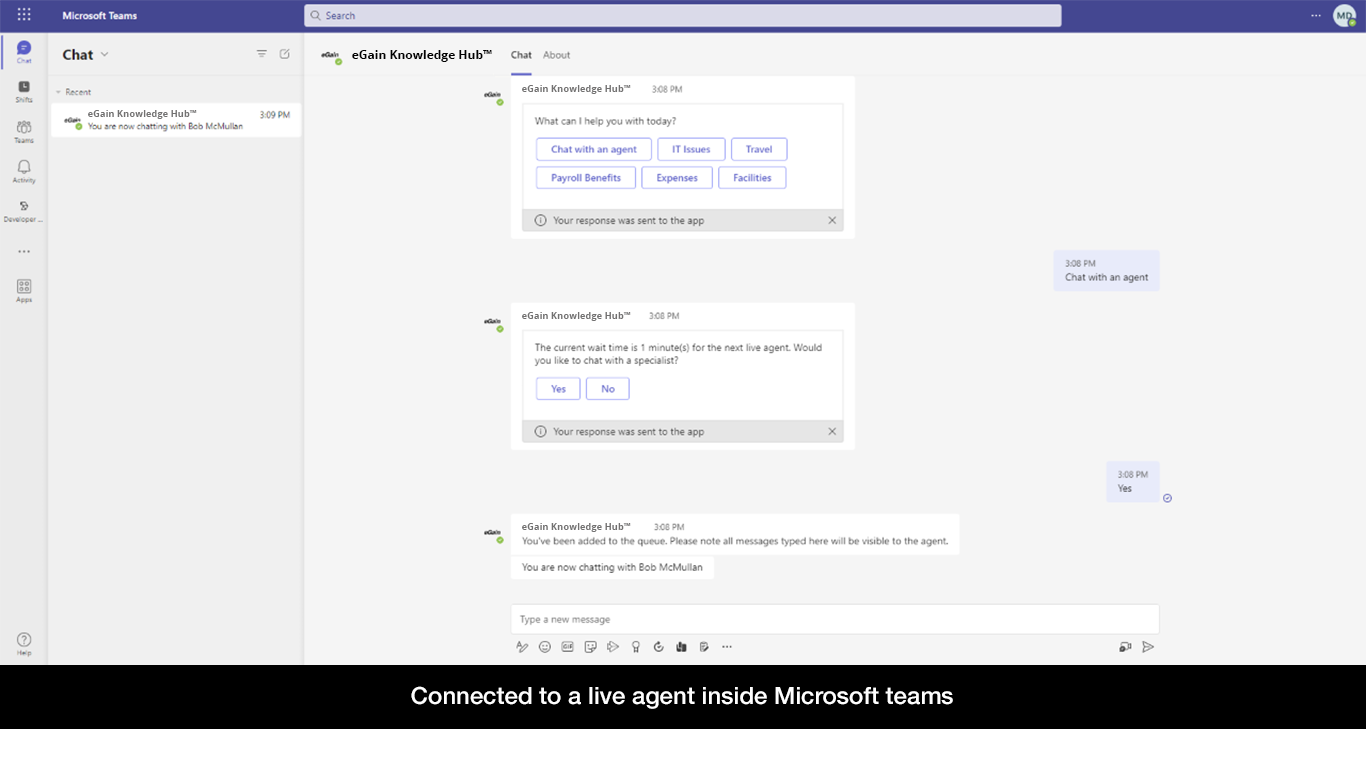Choose the Payroll Benefits option
1366x768 pixels.
[586, 178]
